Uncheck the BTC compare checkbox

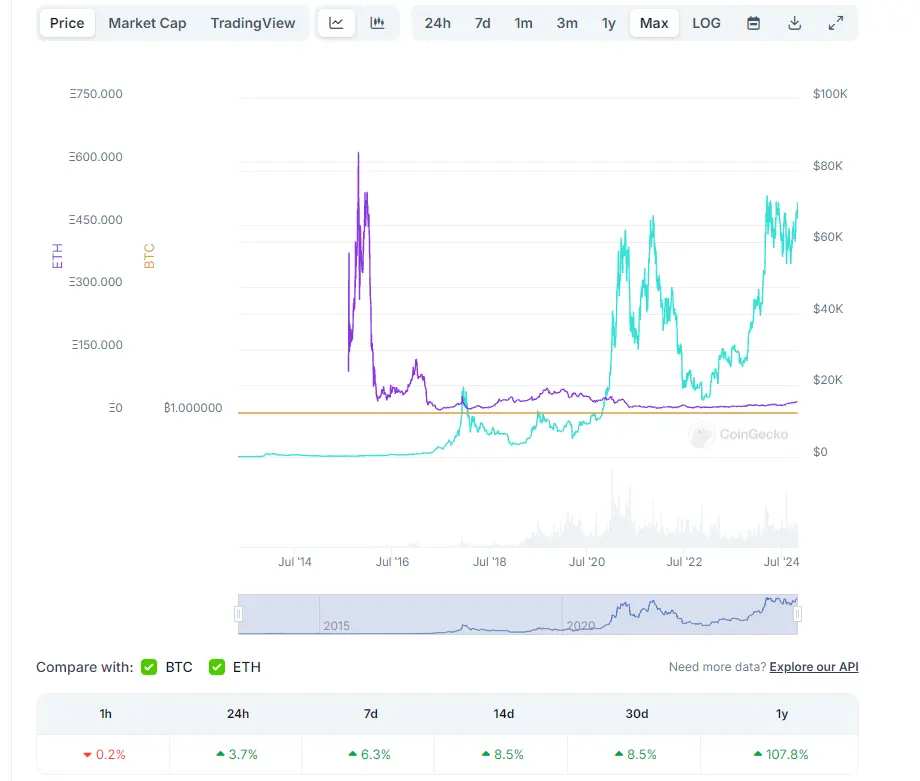tap(149, 667)
